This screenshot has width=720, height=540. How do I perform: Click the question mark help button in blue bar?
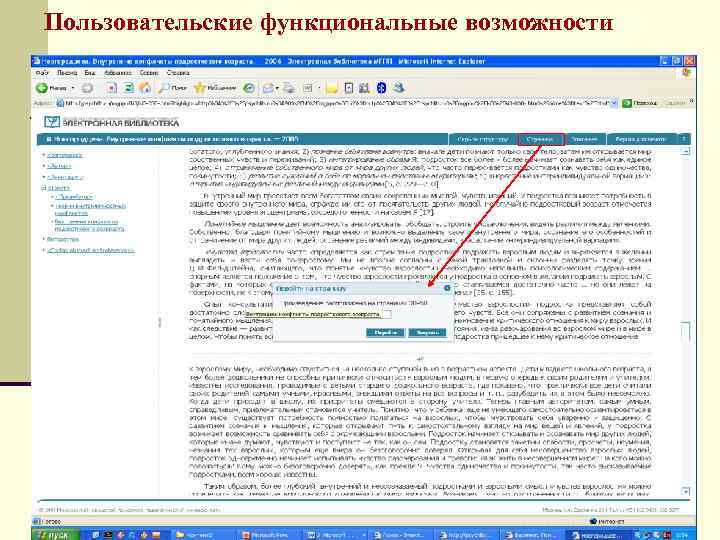(x=684, y=139)
